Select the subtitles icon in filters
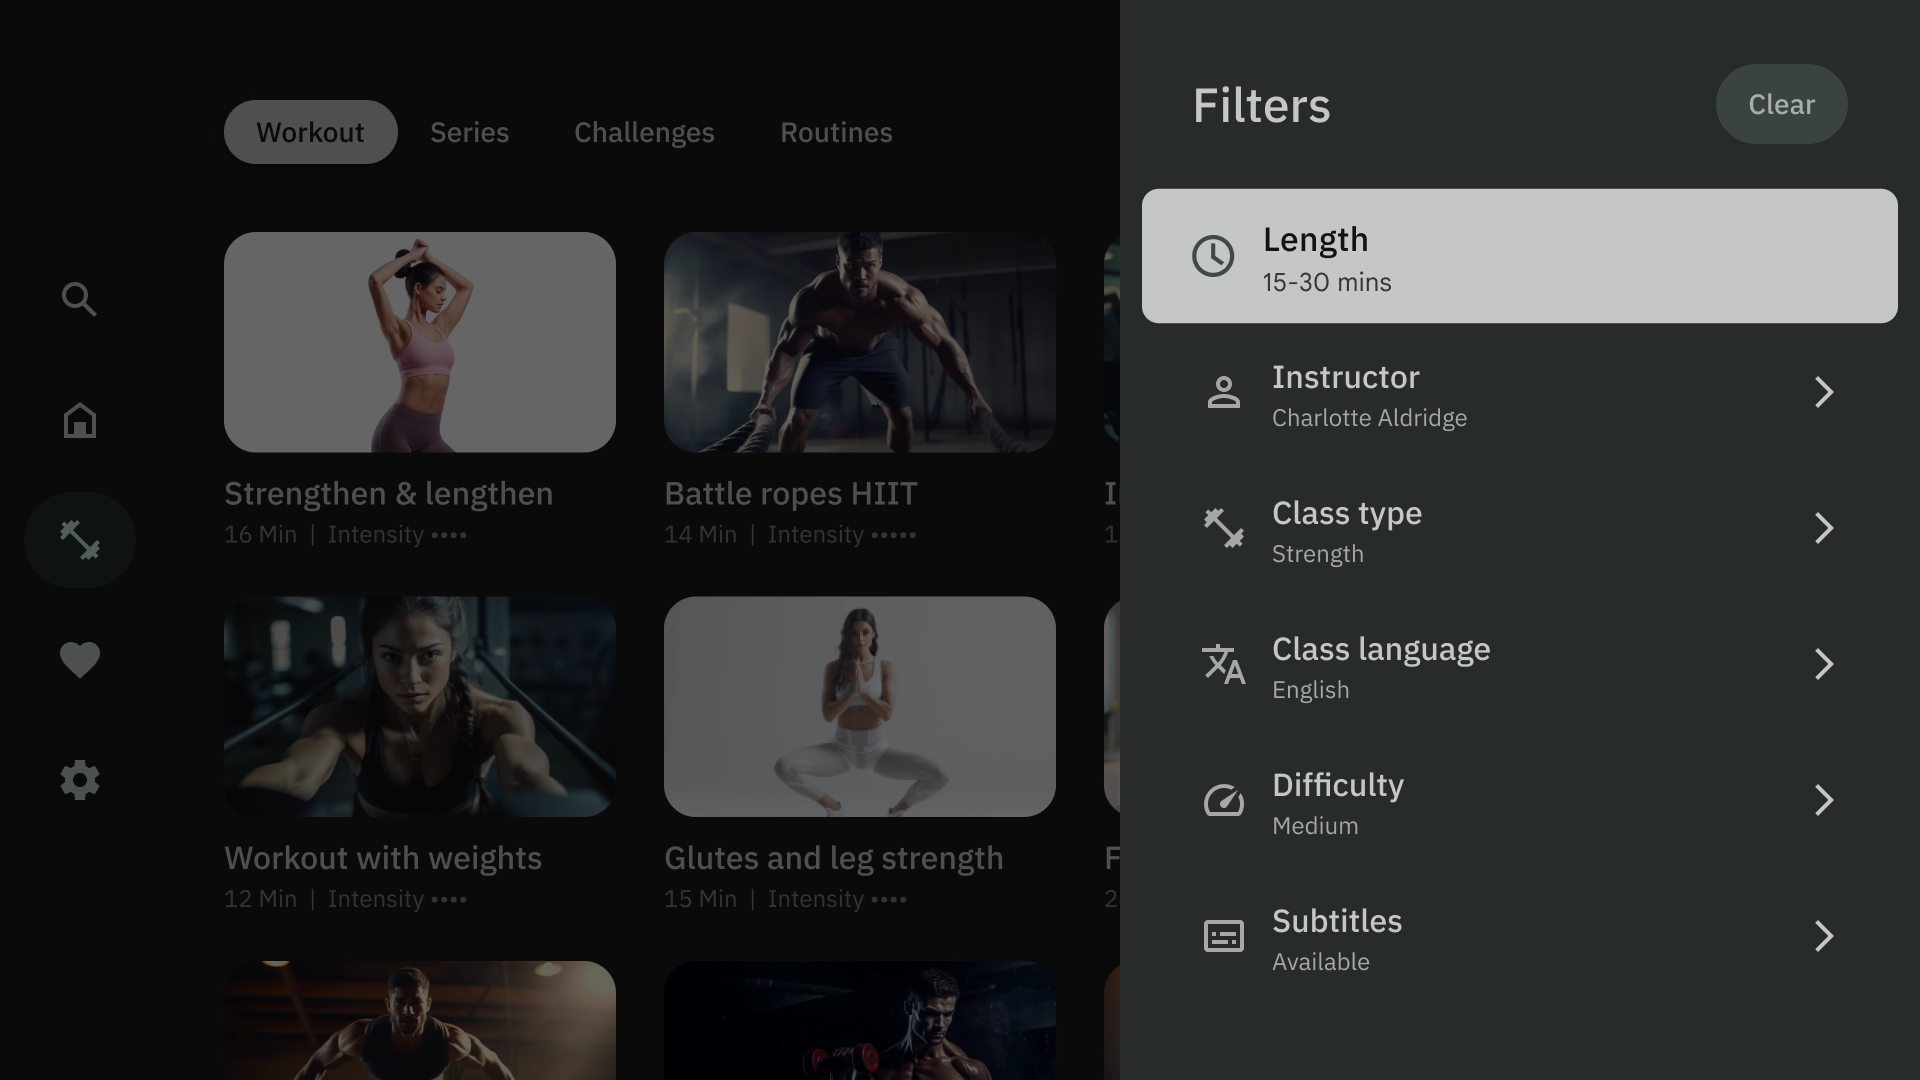This screenshot has width=1920, height=1080. [1224, 938]
